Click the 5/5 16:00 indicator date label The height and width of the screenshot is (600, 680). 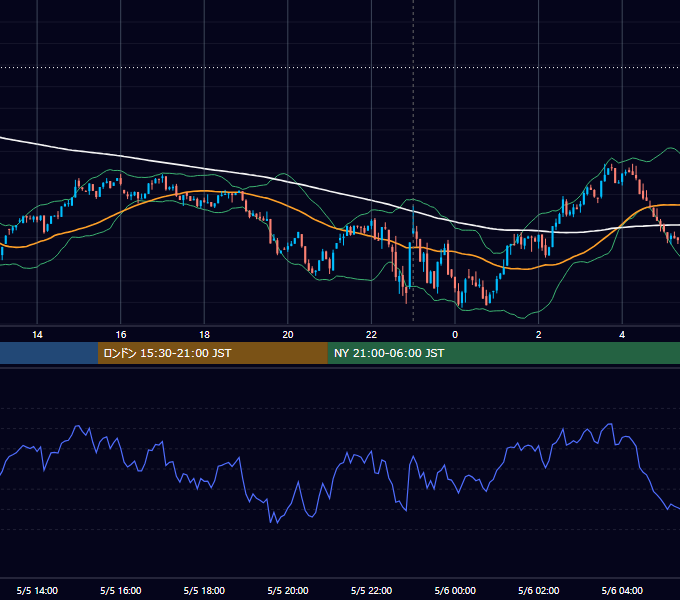(x=121, y=590)
